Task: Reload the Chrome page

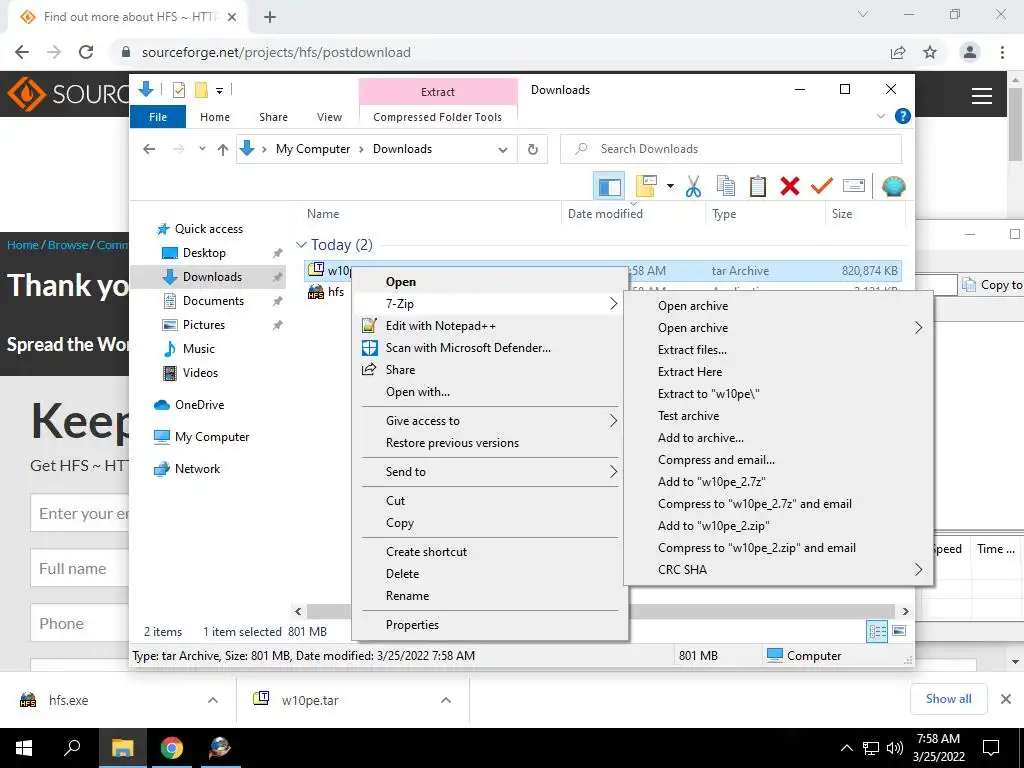Action: pyautogui.click(x=86, y=52)
